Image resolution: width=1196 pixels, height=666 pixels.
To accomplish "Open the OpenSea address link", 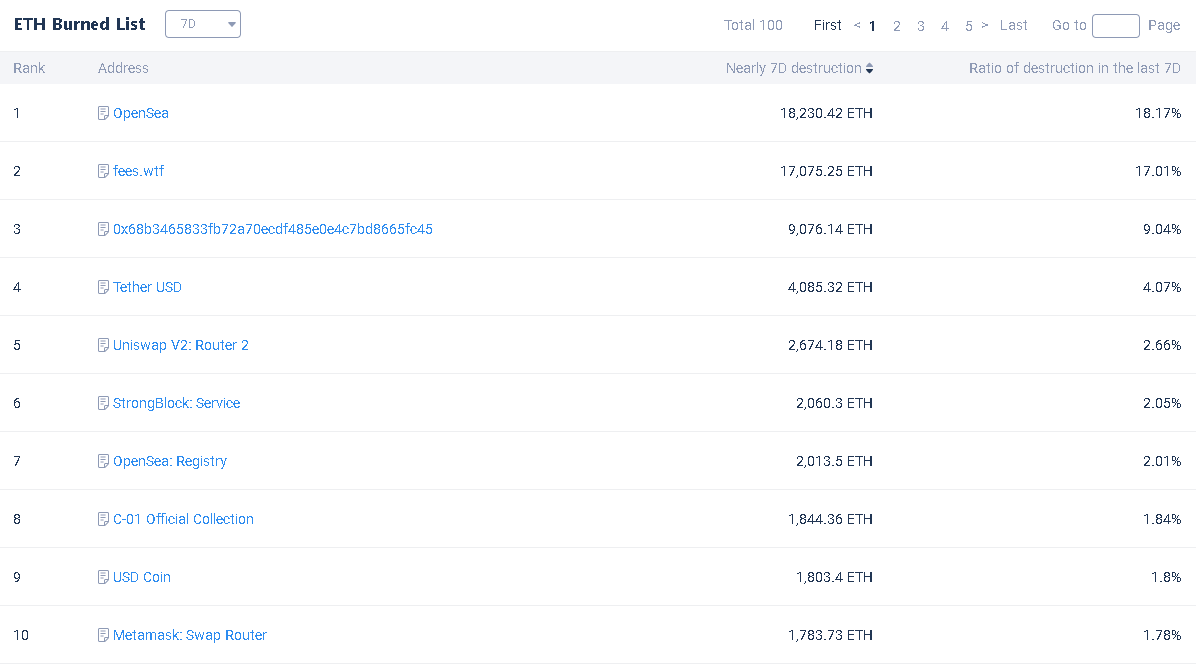I will [x=140, y=113].
